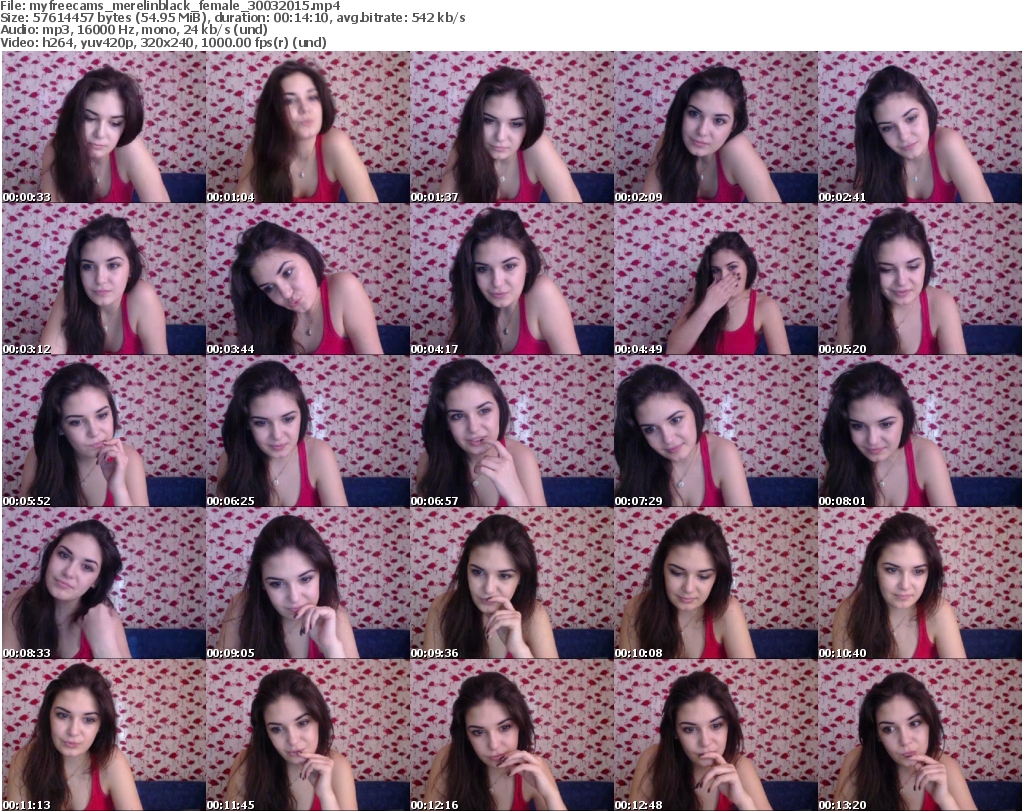Select the thumbnail timestamped 00:02:09
The image size is (1024, 811).
click(x=715, y=127)
